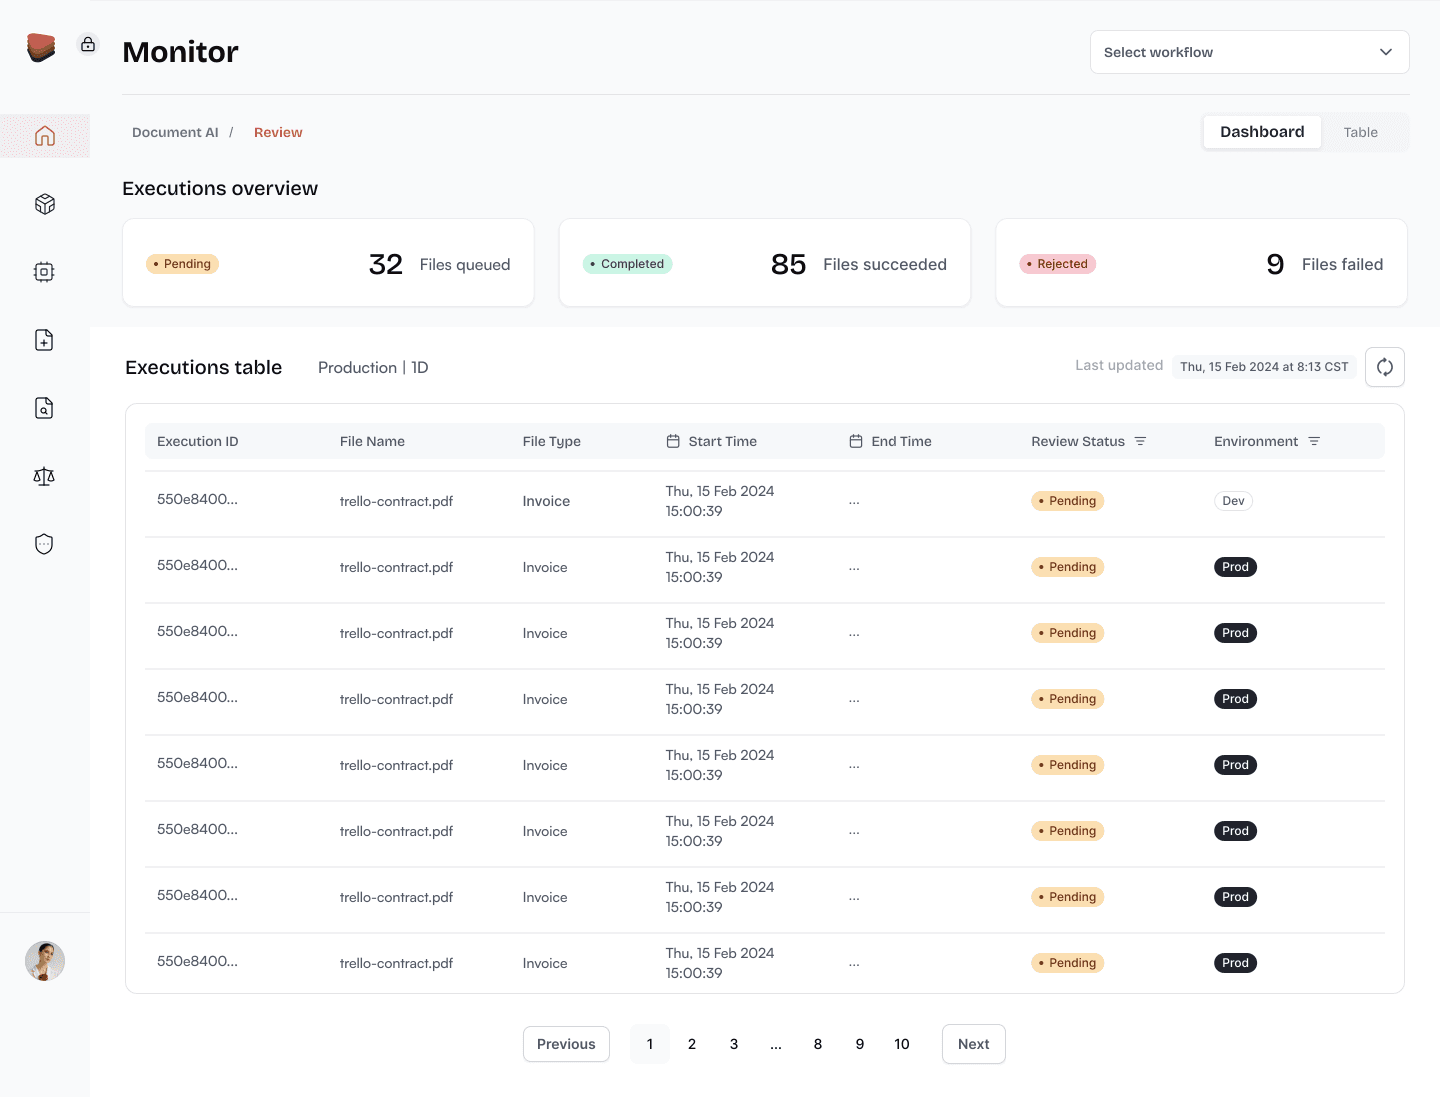Click the Dev environment badge
Screen dimensions: 1440x1097
click(x=1234, y=501)
